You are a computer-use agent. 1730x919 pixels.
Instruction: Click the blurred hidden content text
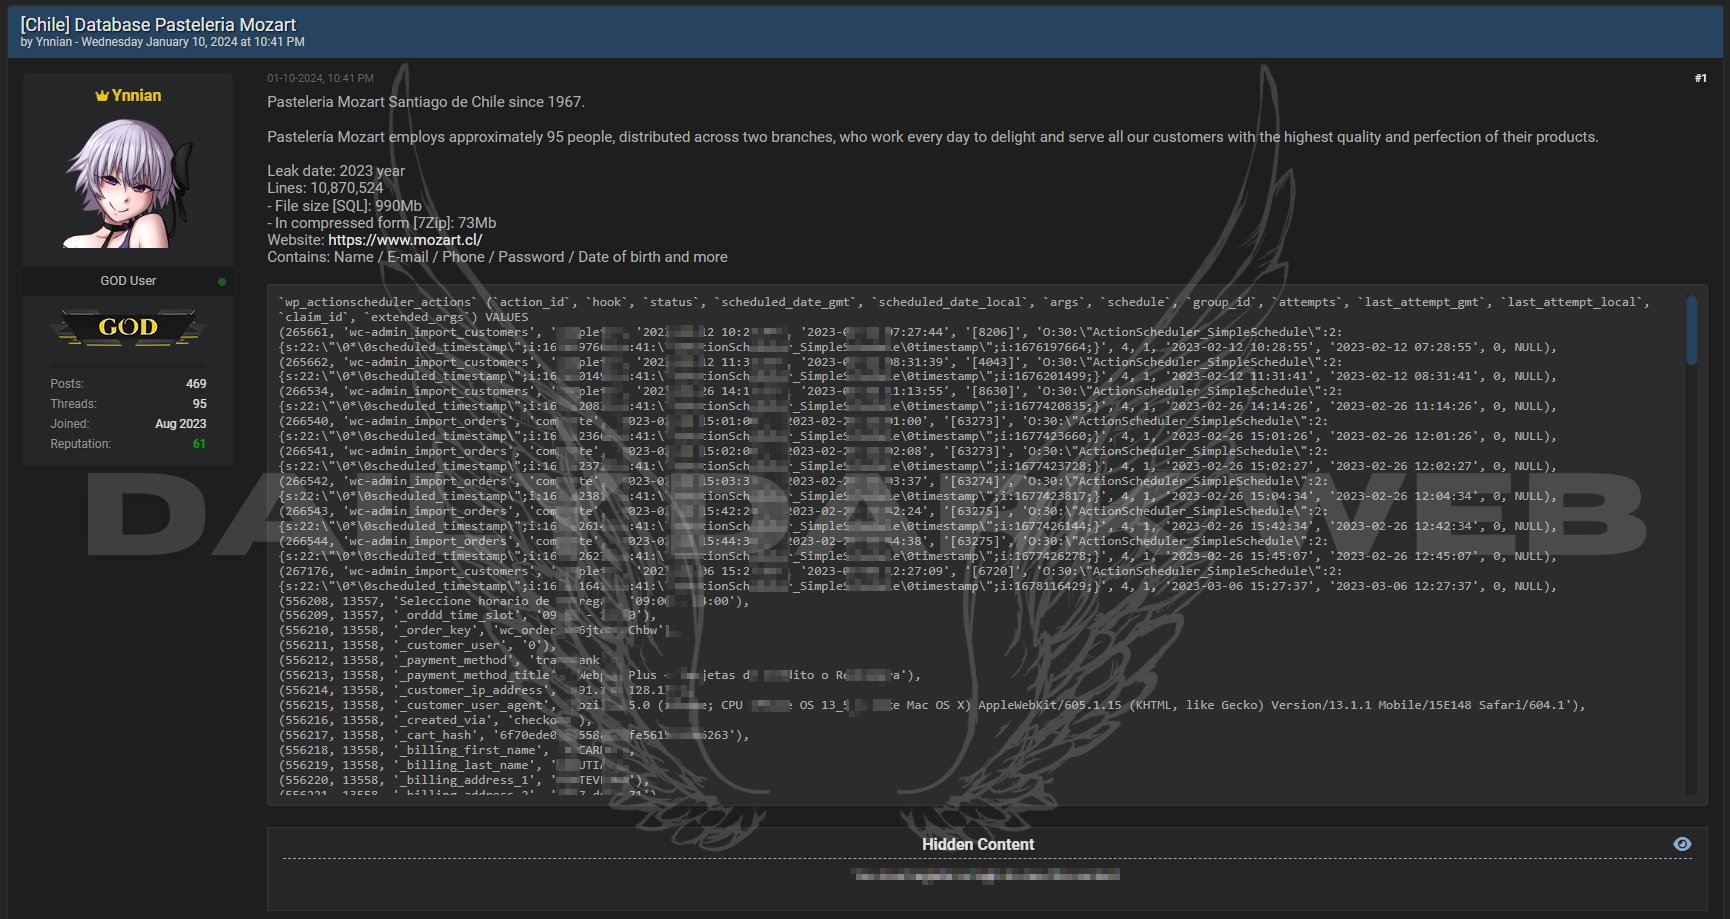pos(985,875)
